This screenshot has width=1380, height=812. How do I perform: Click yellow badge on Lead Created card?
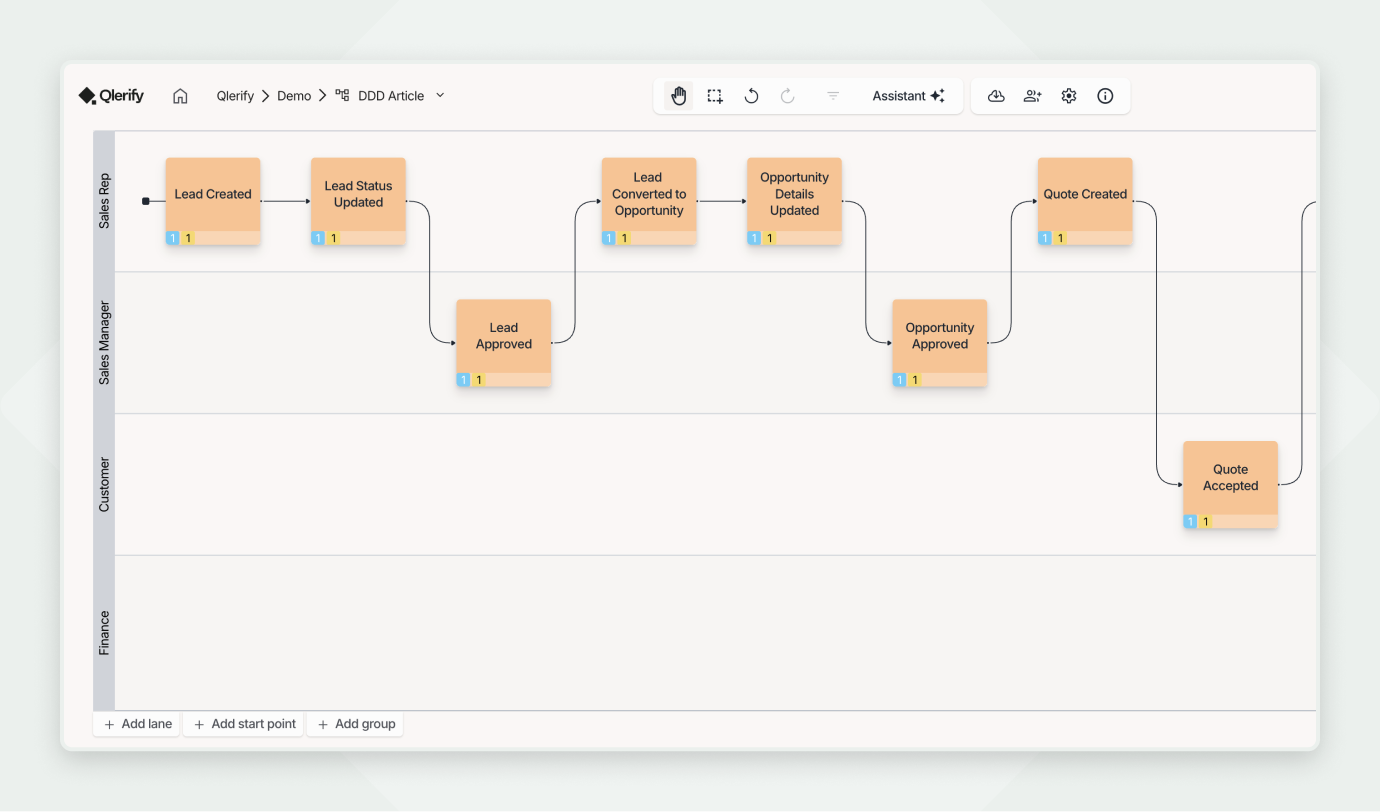(188, 238)
